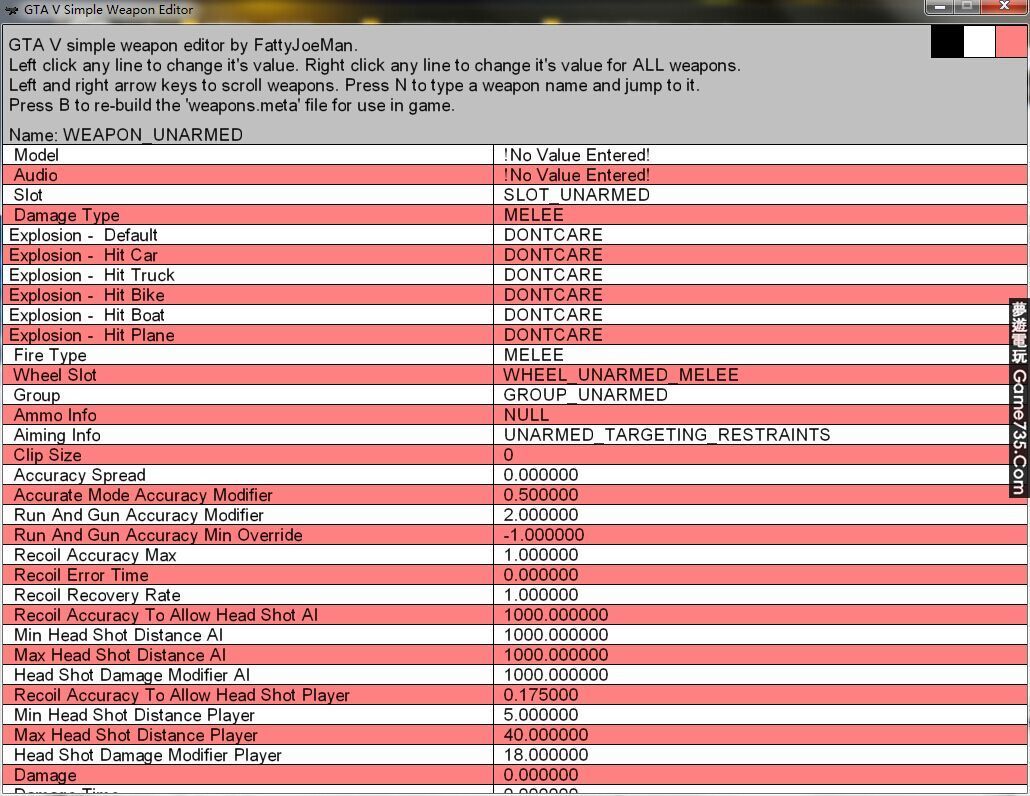Click the black color swatch
The width and height of the screenshot is (1030, 796).
click(x=947, y=41)
